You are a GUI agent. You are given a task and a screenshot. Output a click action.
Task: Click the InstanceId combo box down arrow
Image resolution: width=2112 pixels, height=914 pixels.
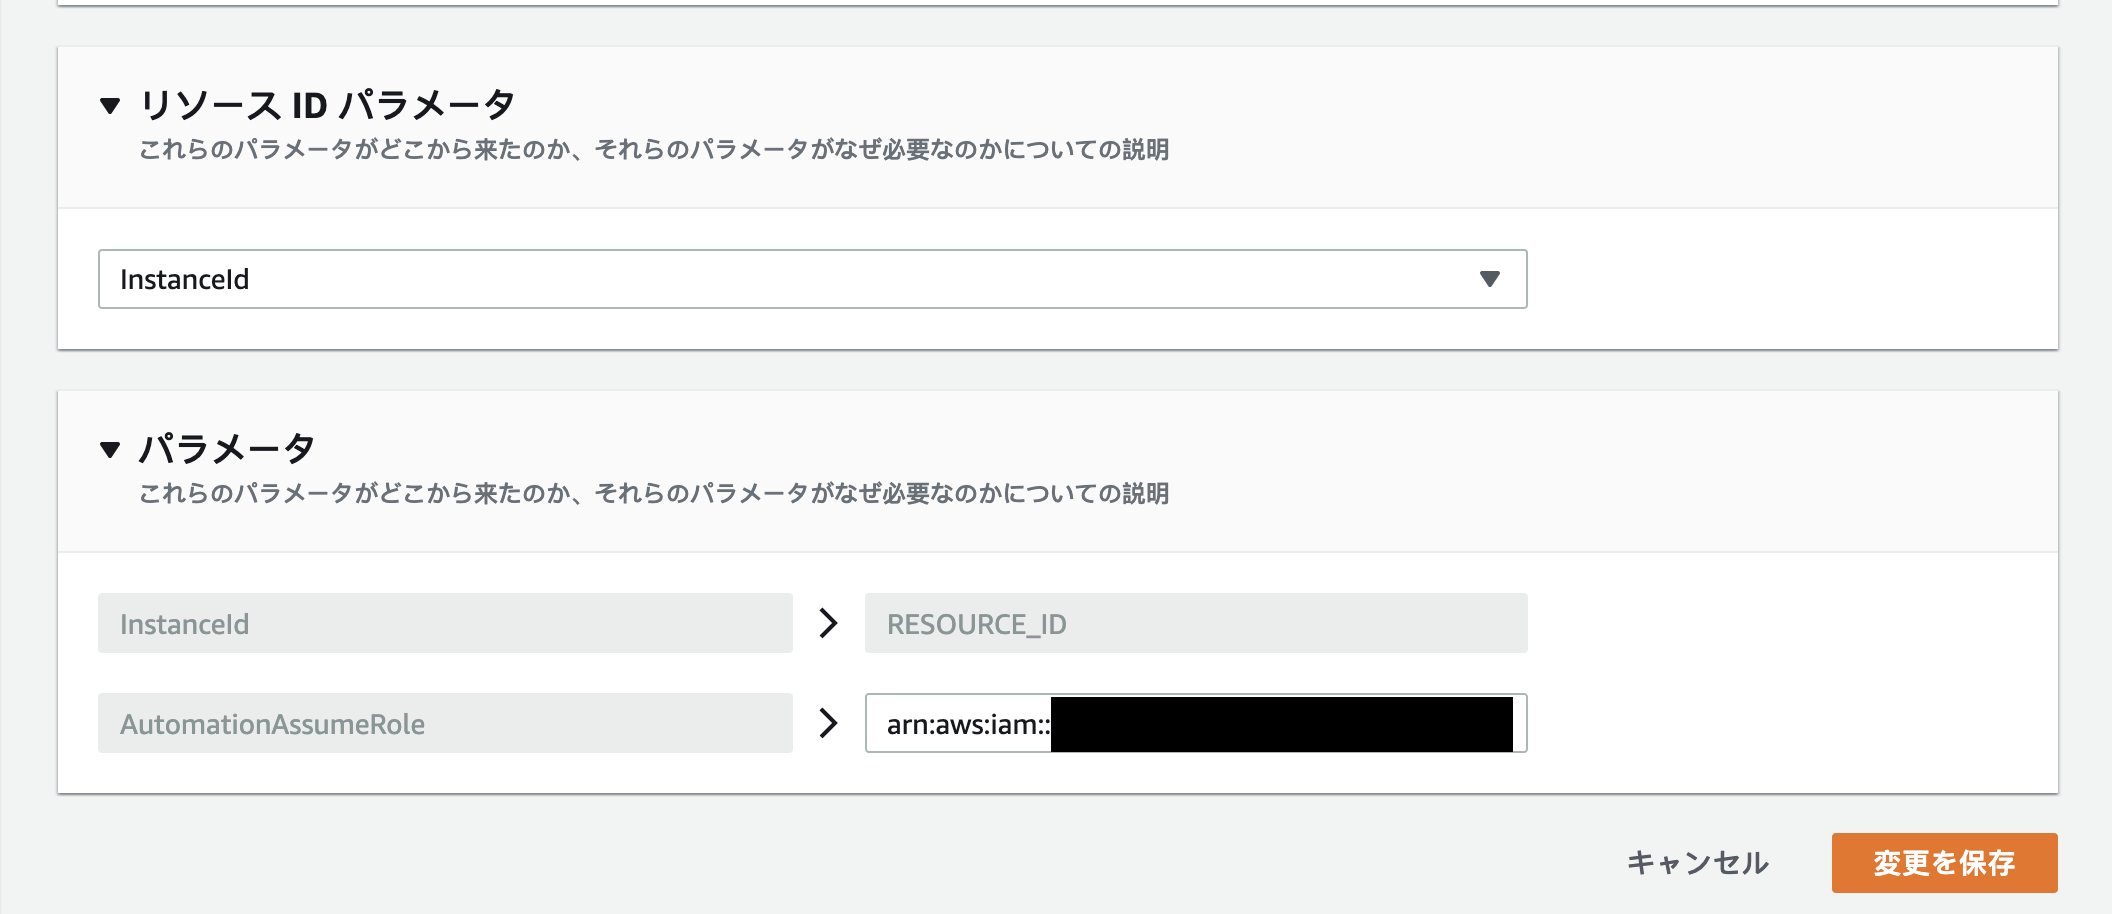(x=1489, y=279)
